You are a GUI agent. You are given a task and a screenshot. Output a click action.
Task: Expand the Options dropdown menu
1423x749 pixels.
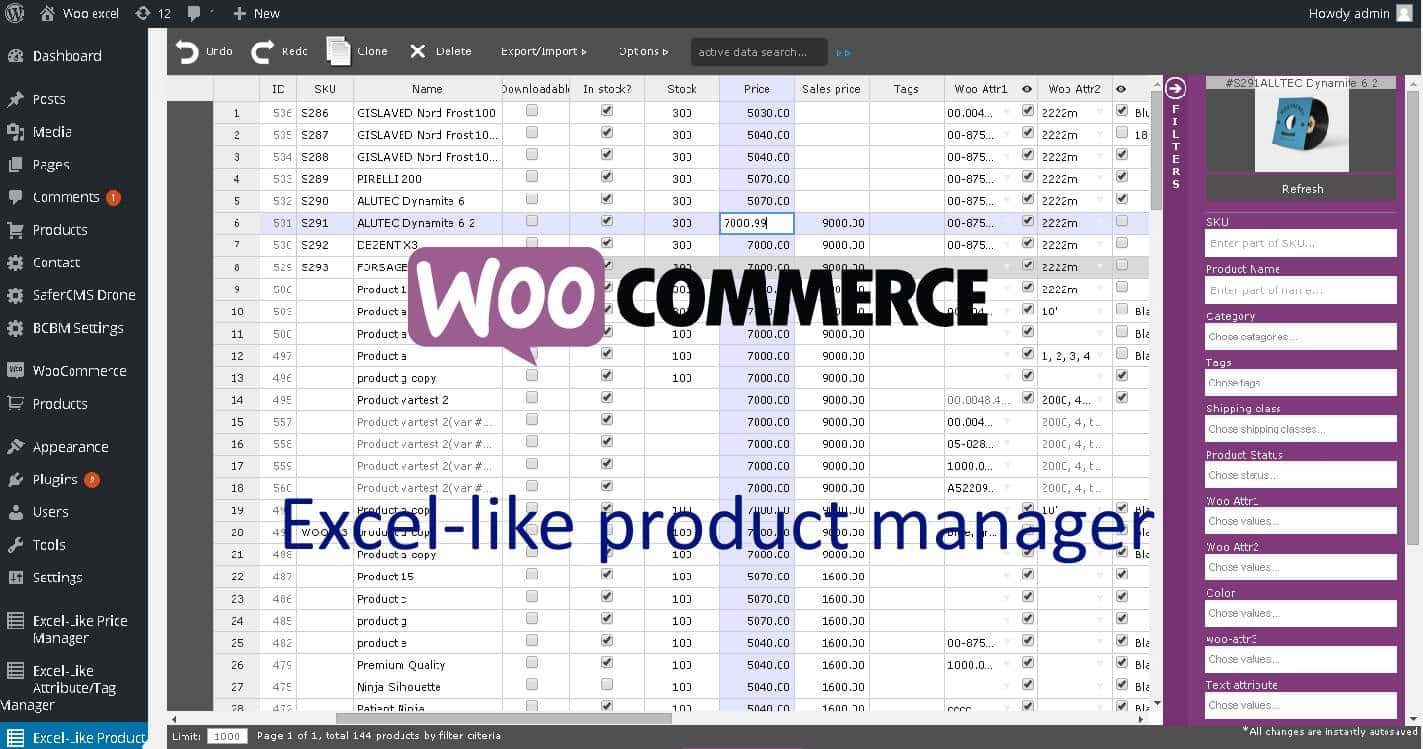pyautogui.click(x=642, y=52)
